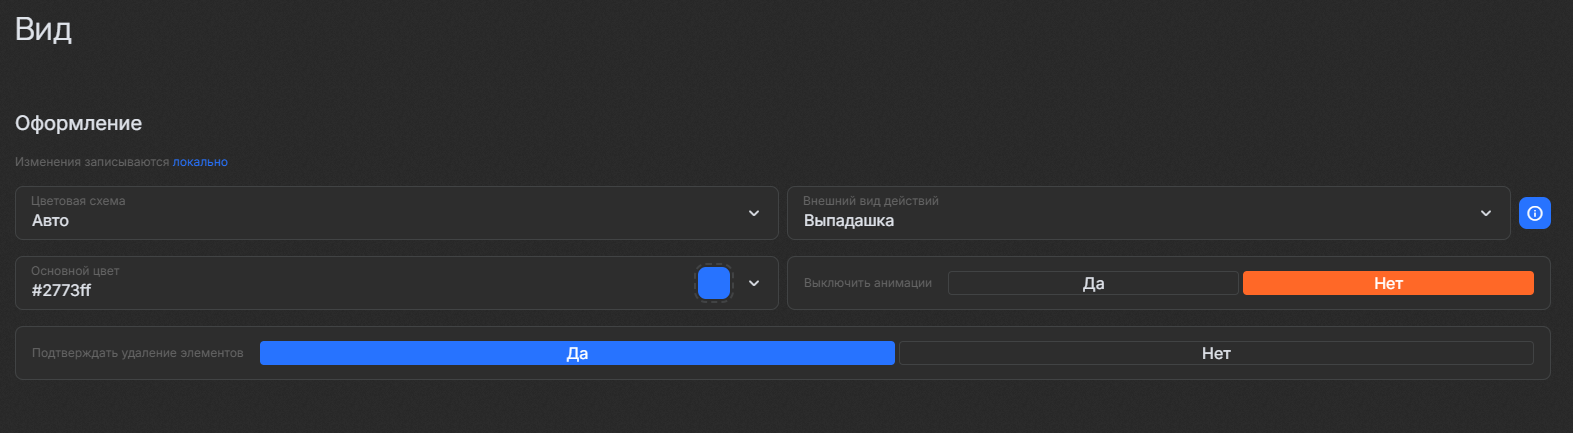The width and height of the screenshot is (1573, 433).
Task: Click the #2773ff hex color value
Action: (x=62, y=291)
